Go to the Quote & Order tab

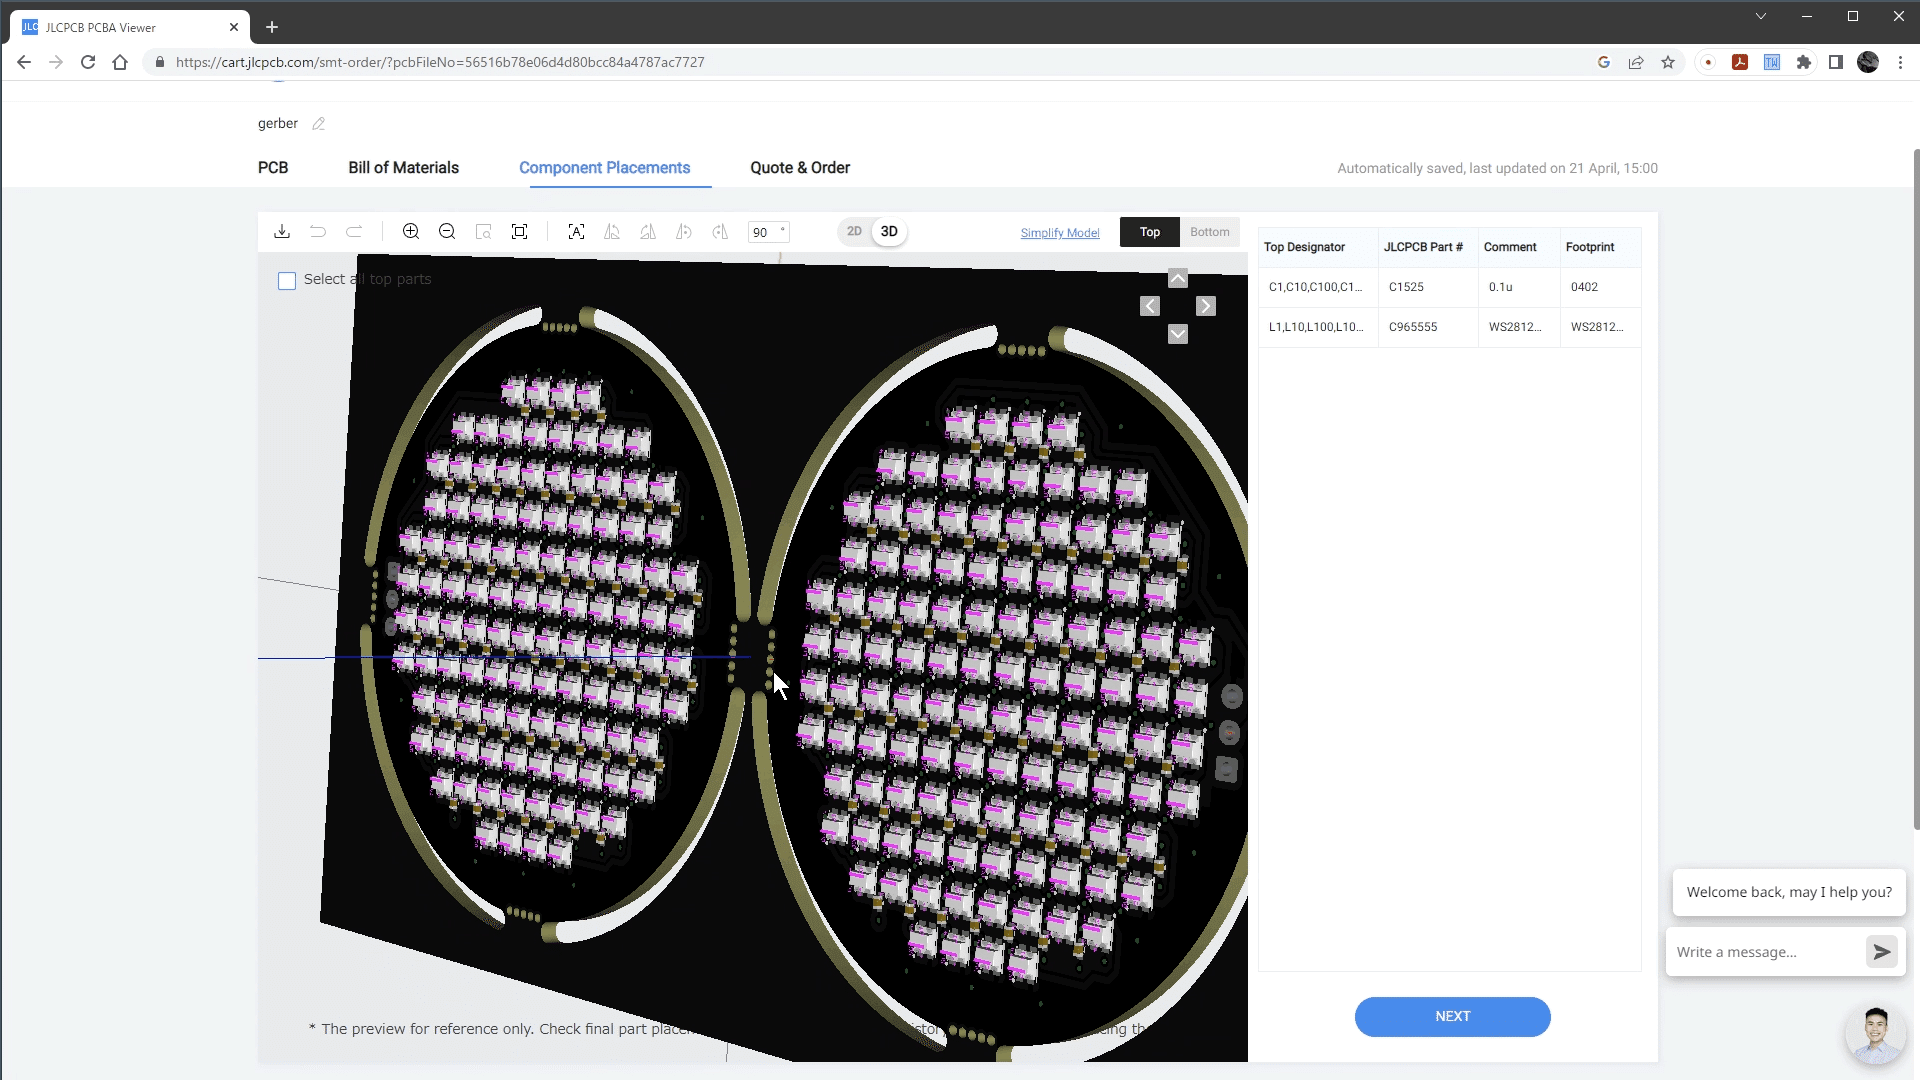[x=800, y=168]
